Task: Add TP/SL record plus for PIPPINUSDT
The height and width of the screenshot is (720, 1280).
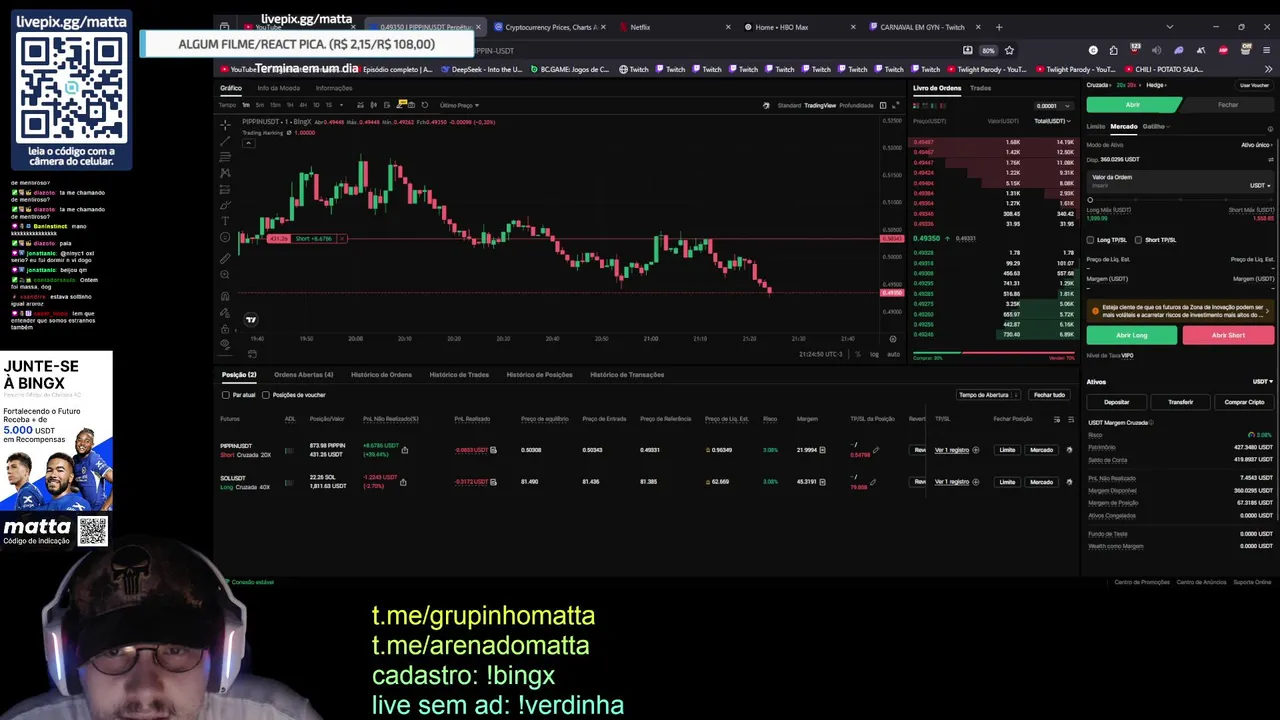Action: pyautogui.click(x=976, y=450)
